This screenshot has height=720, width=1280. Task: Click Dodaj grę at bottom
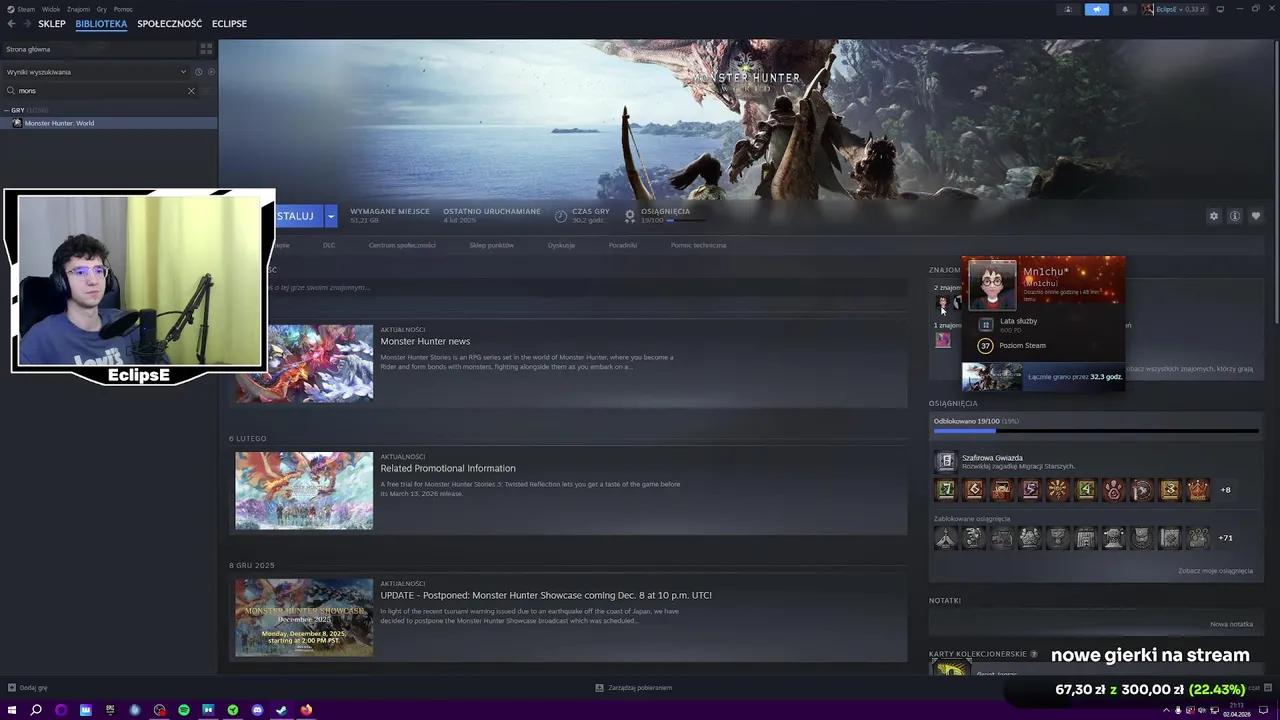tap(27, 688)
